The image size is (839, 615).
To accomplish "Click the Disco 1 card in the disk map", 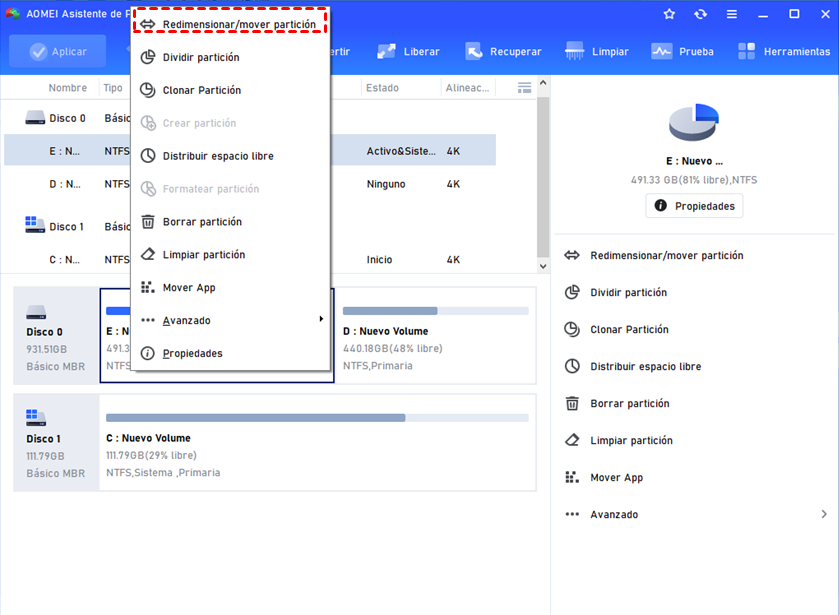I will pos(56,443).
